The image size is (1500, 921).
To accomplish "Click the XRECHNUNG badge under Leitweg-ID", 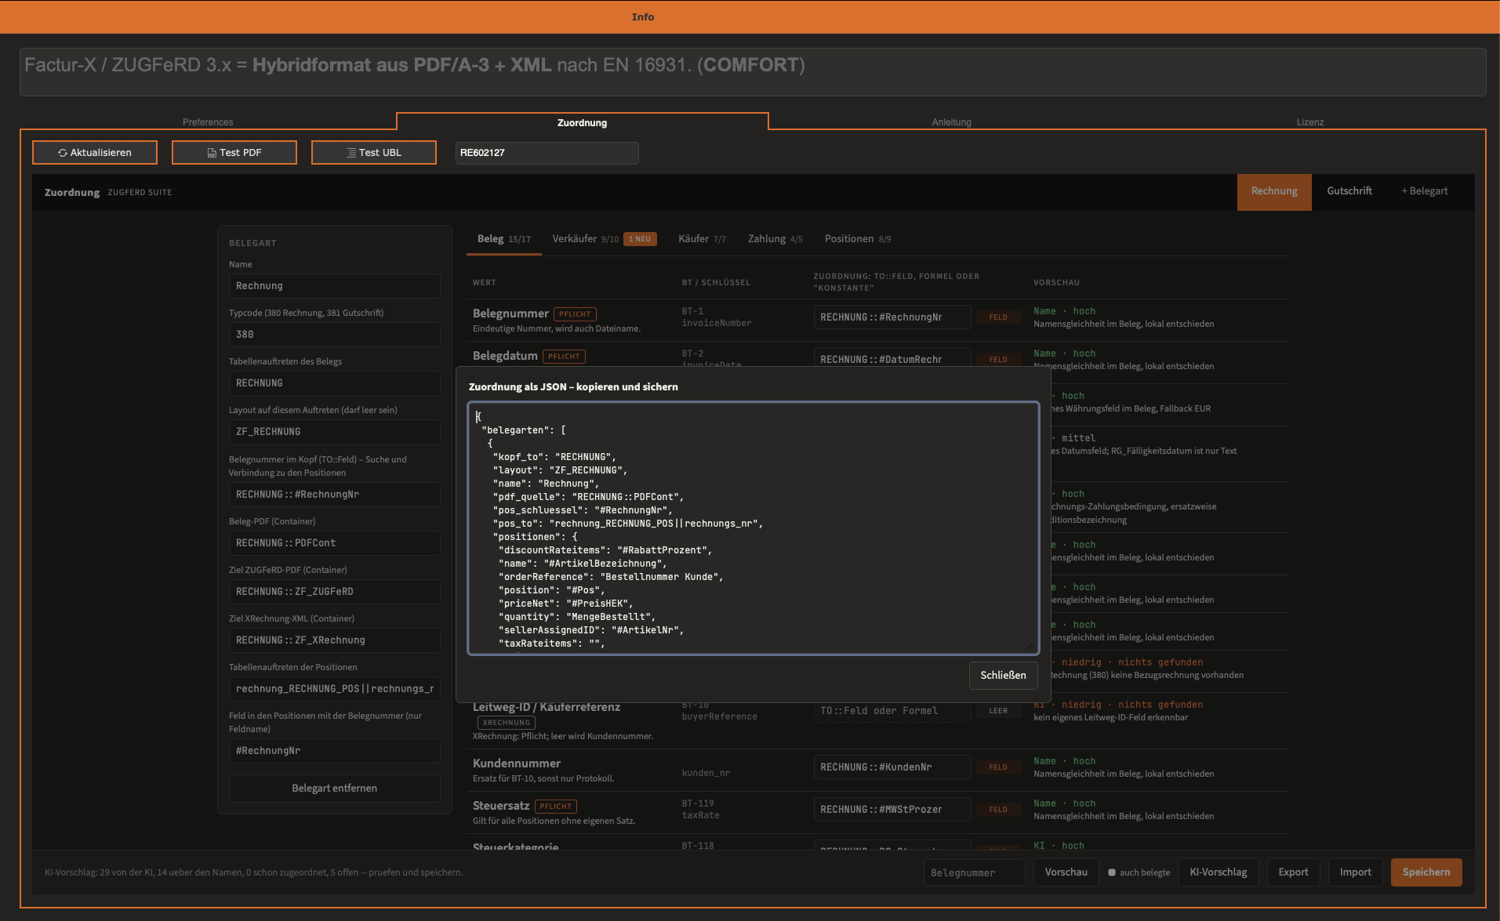I will pos(506,722).
